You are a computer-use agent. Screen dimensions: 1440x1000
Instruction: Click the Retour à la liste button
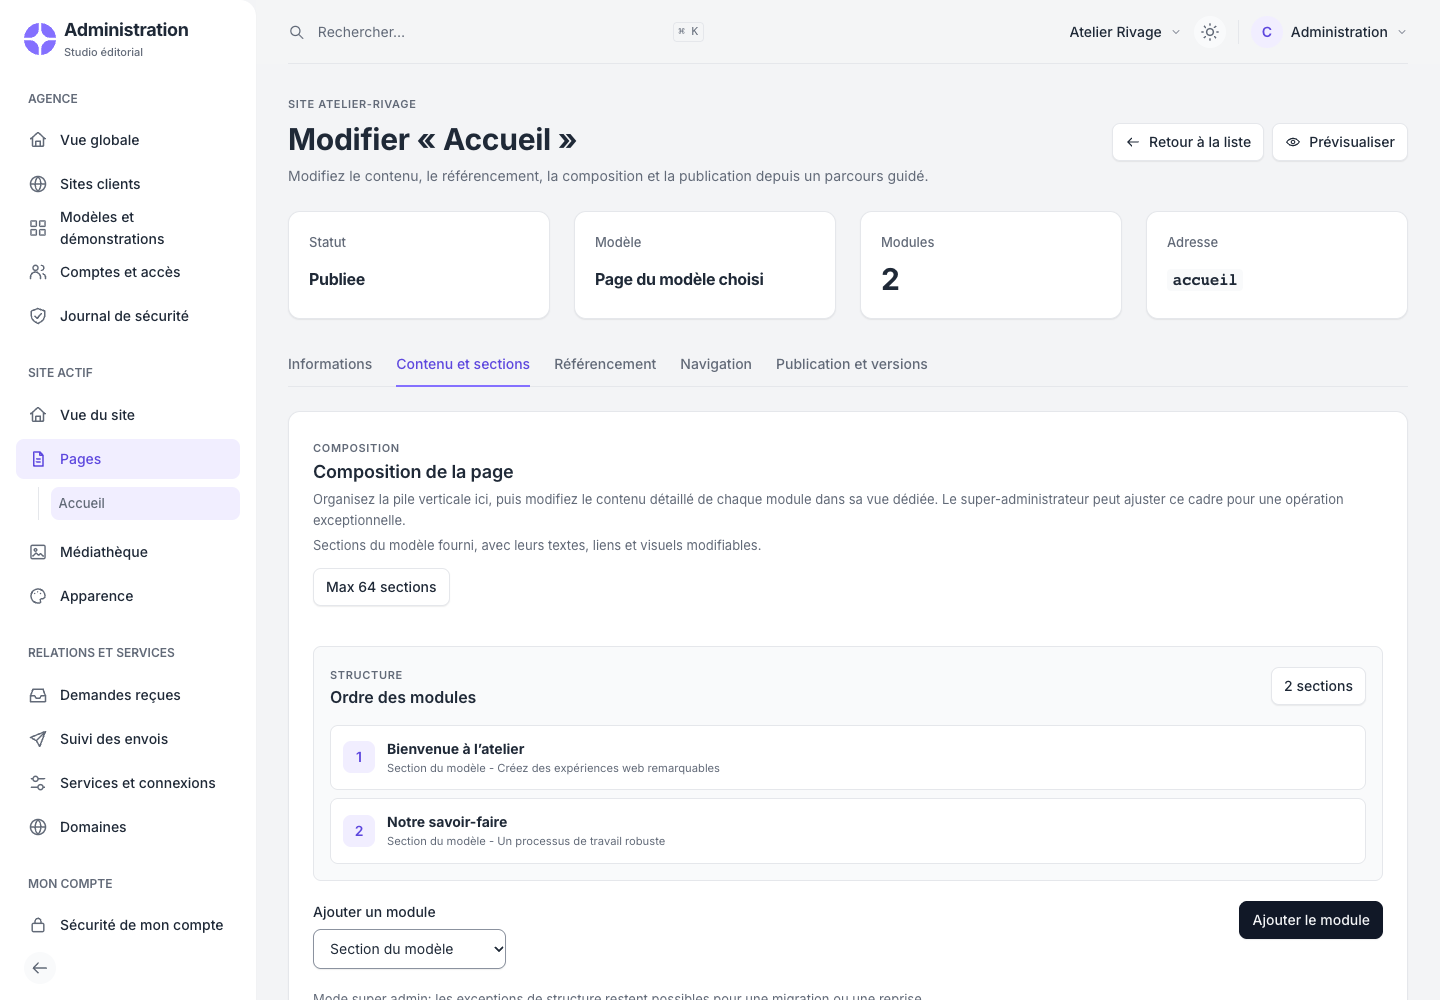tap(1188, 142)
